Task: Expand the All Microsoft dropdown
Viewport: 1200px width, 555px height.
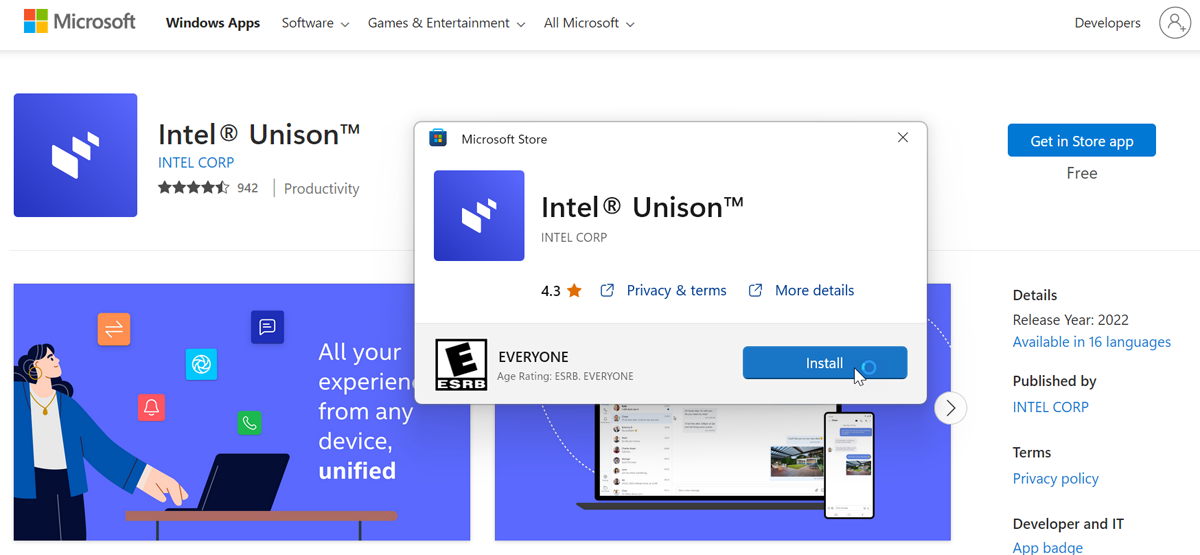Action: click(x=589, y=23)
